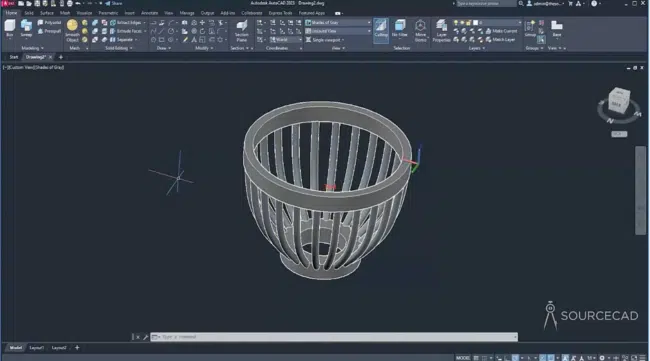The image size is (650, 361).
Task: Click the Erase tool in Modify panel
Action: click(185, 40)
